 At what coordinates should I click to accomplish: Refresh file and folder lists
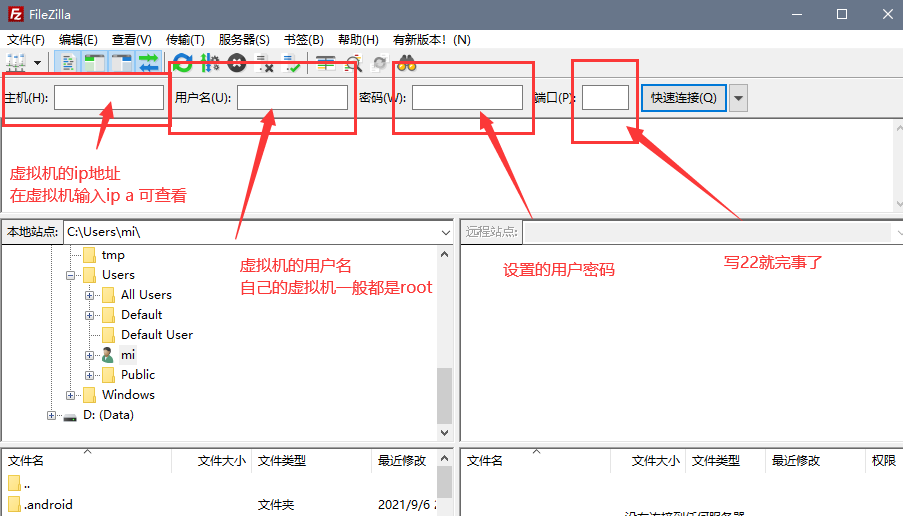(183, 63)
